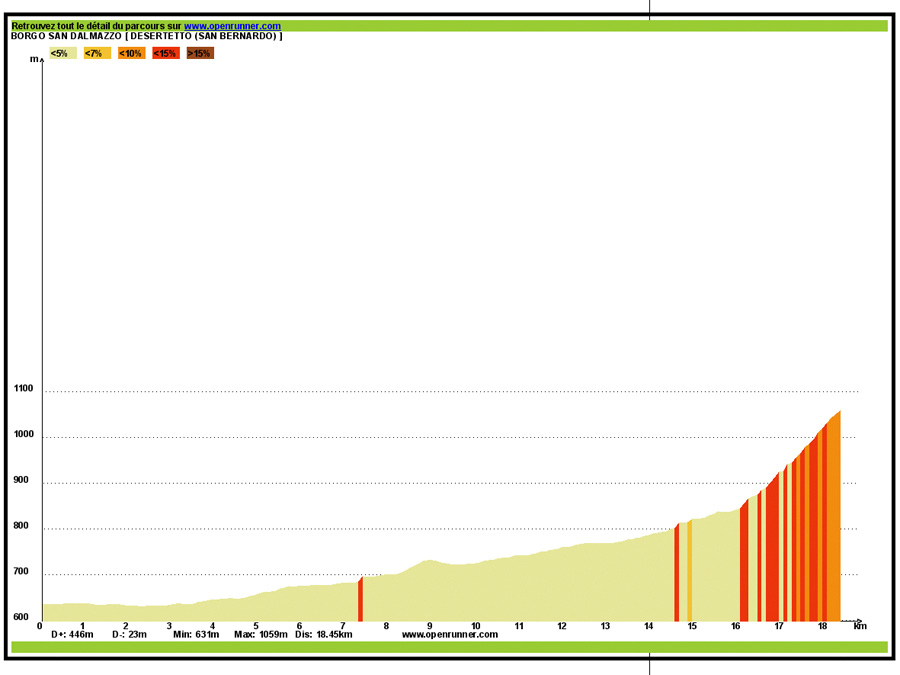900x675 pixels.
Task: Select the route title BORGO SAN DALMAZZO text
Action: click(x=67, y=36)
